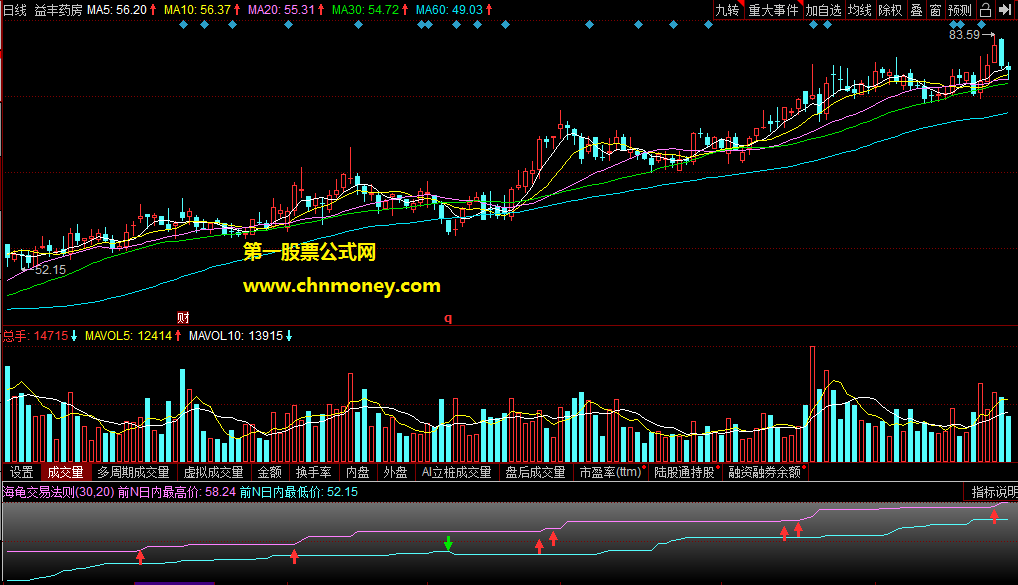Click the 益丰药房 stock name
Viewport: 1018px width, 585px height.
58,10
